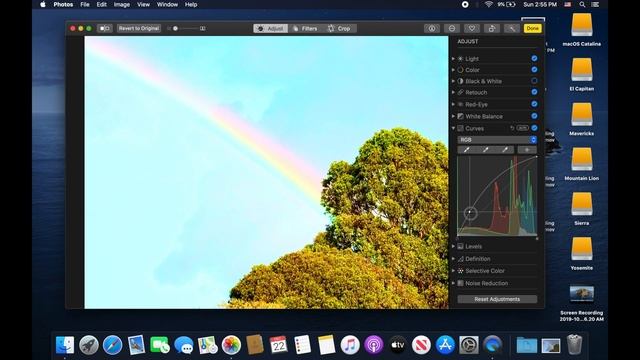Click the Reset Adjustments button

497,299
